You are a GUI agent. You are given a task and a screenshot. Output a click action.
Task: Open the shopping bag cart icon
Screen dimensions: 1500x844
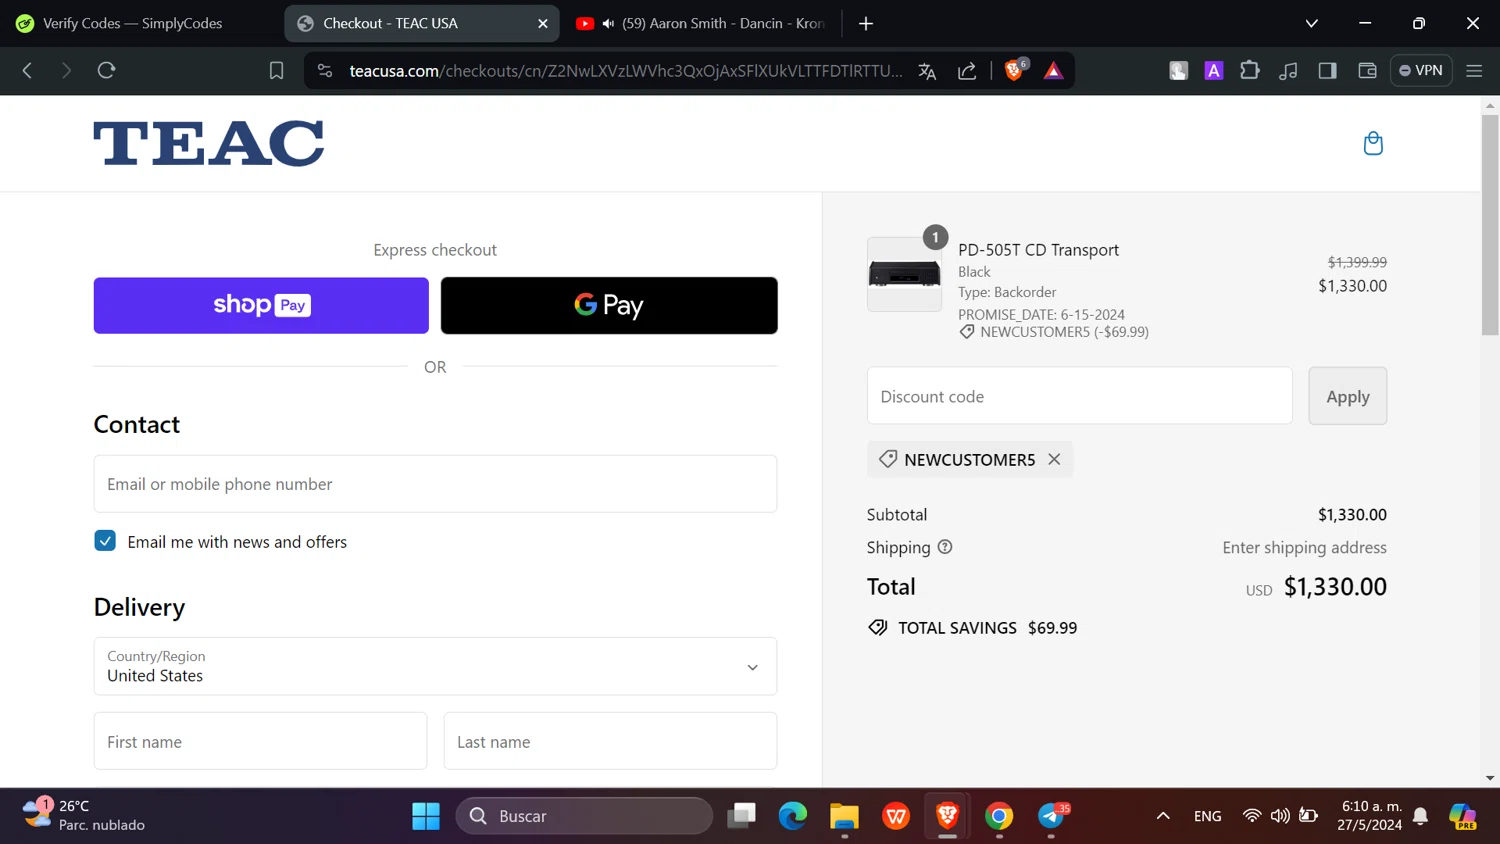(x=1373, y=143)
